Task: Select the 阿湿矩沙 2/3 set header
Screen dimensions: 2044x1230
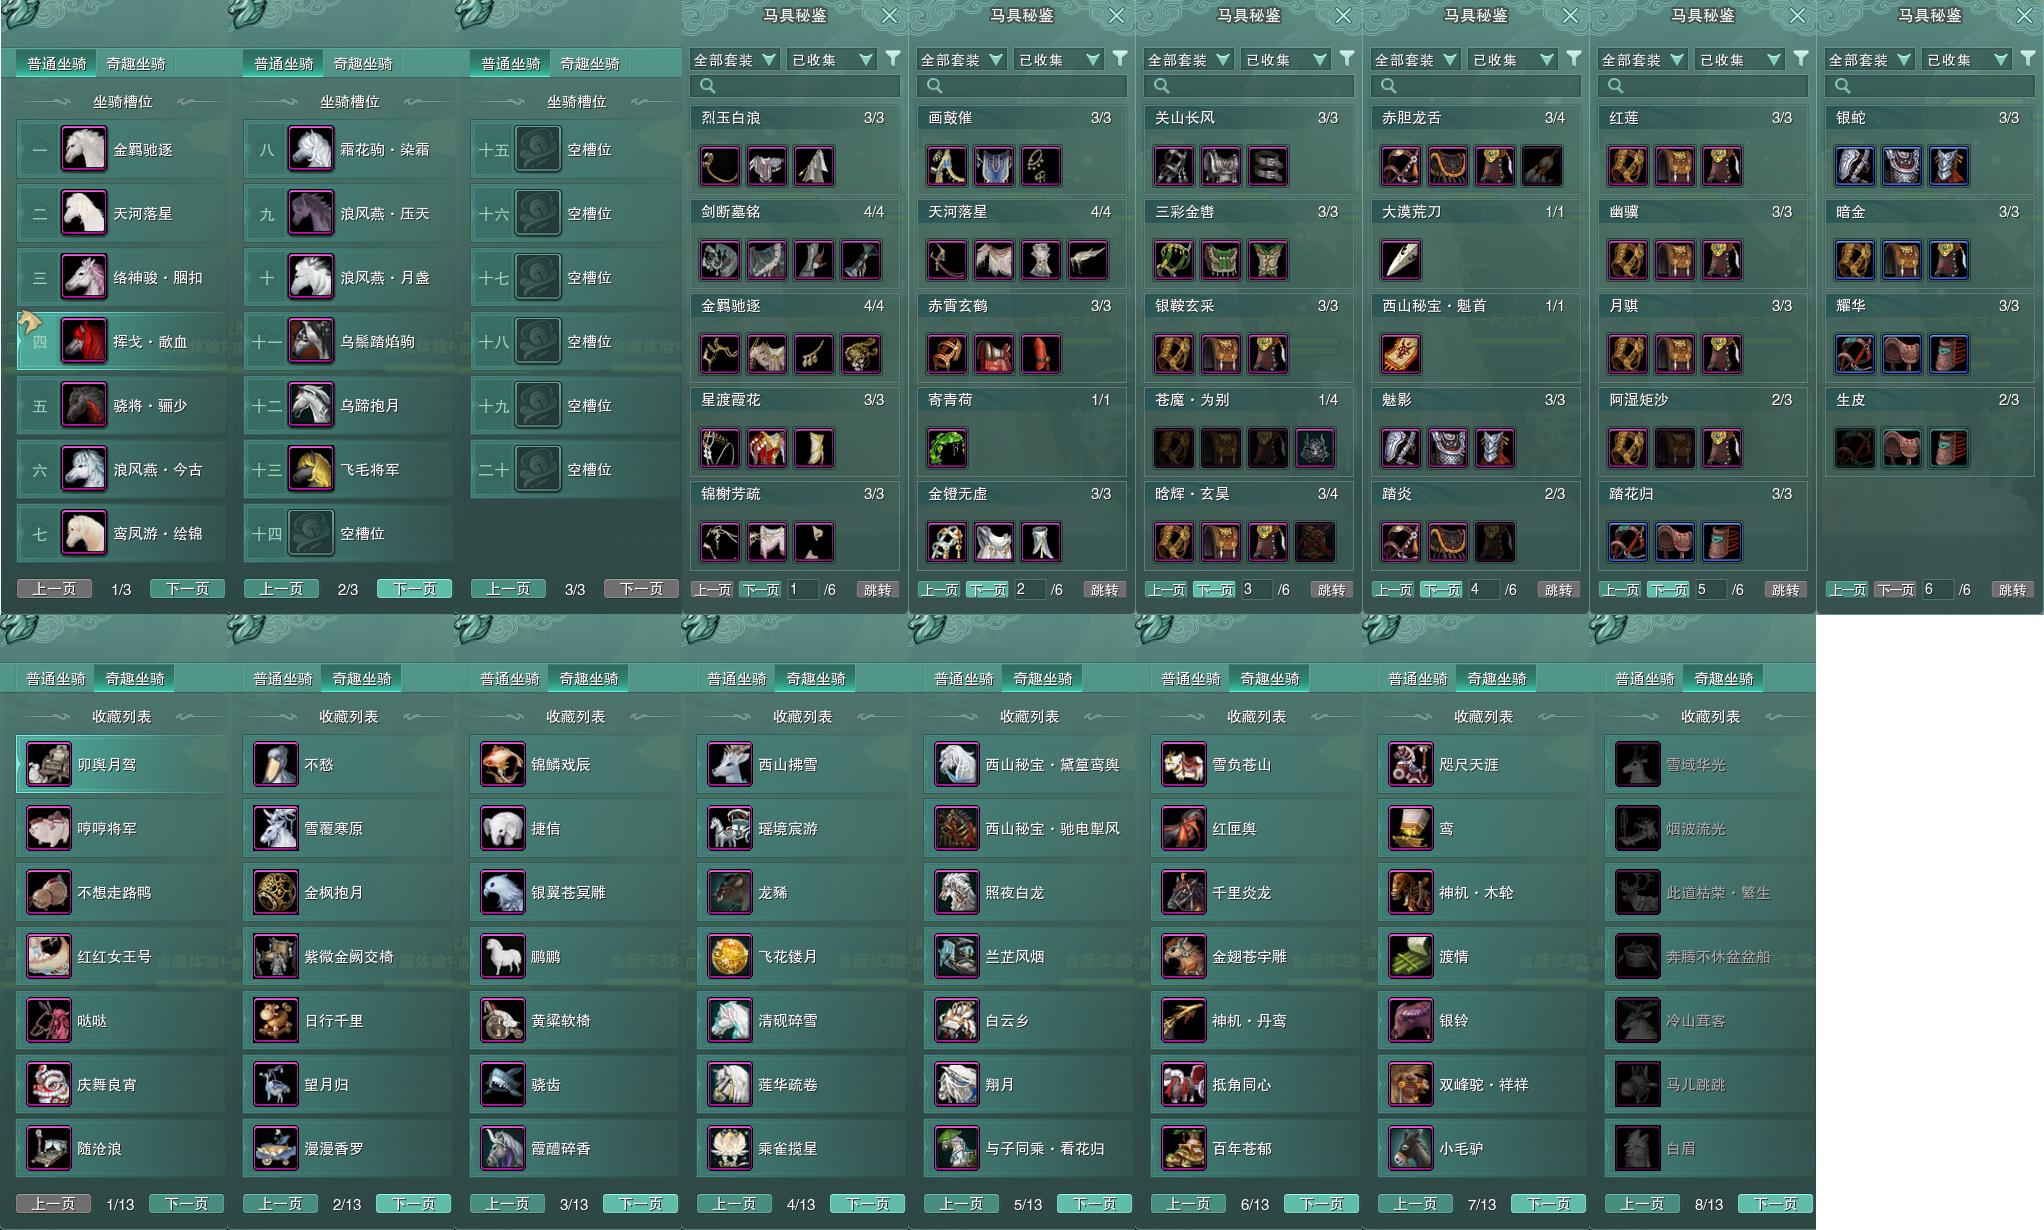Action: pyautogui.click(x=1702, y=400)
